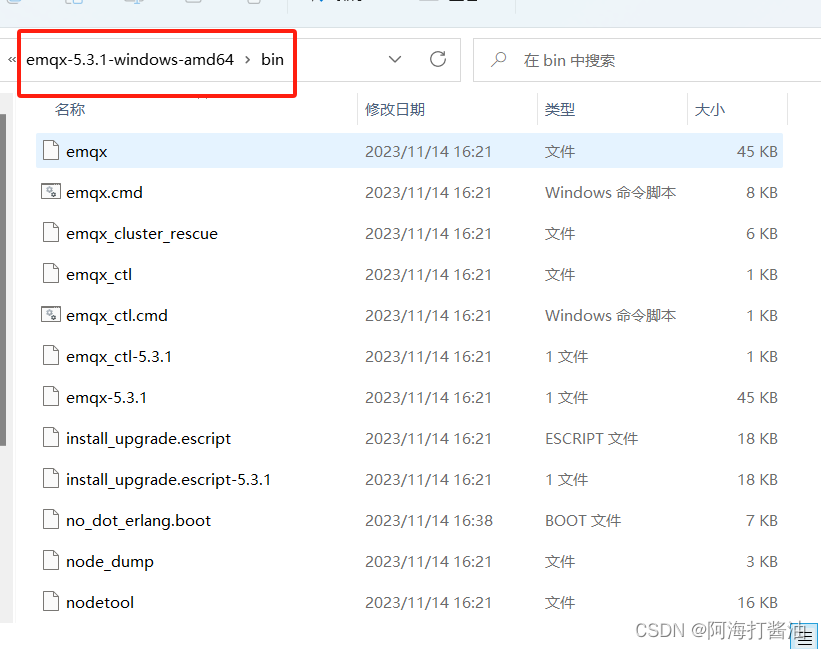Click the emqx_ctl file icon
The image size is (821, 649).
[x=51, y=274]
